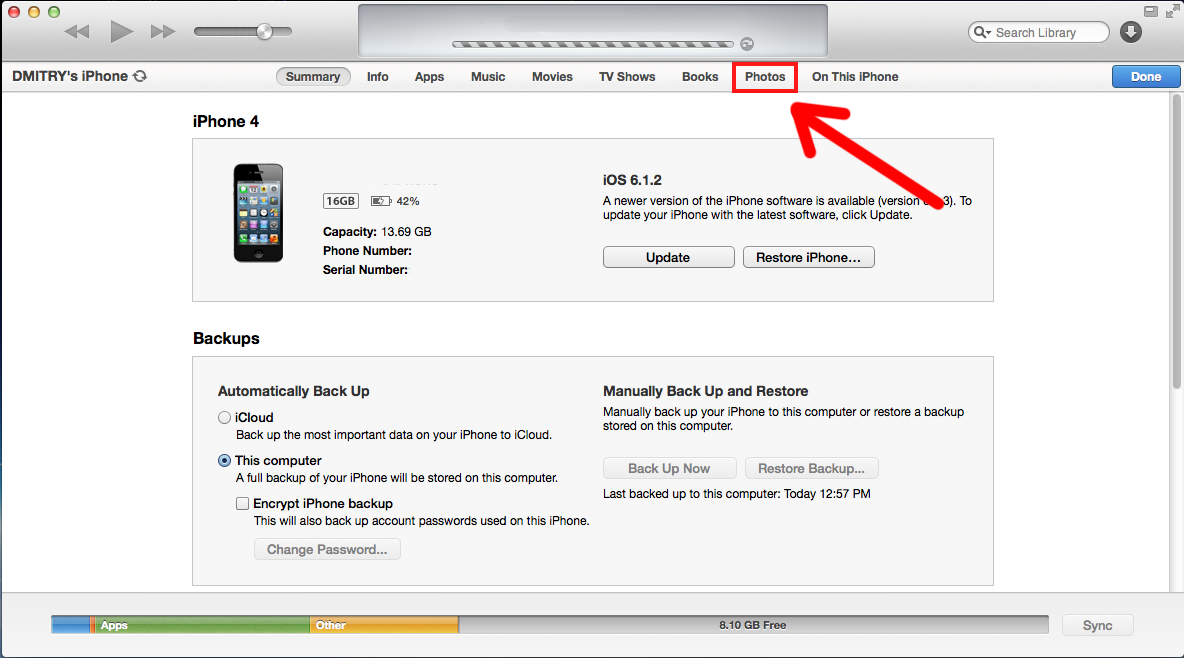Screen dimensions: 1184x658
Task: Click the sync progress bar
Action: click(x=593, y=45)
